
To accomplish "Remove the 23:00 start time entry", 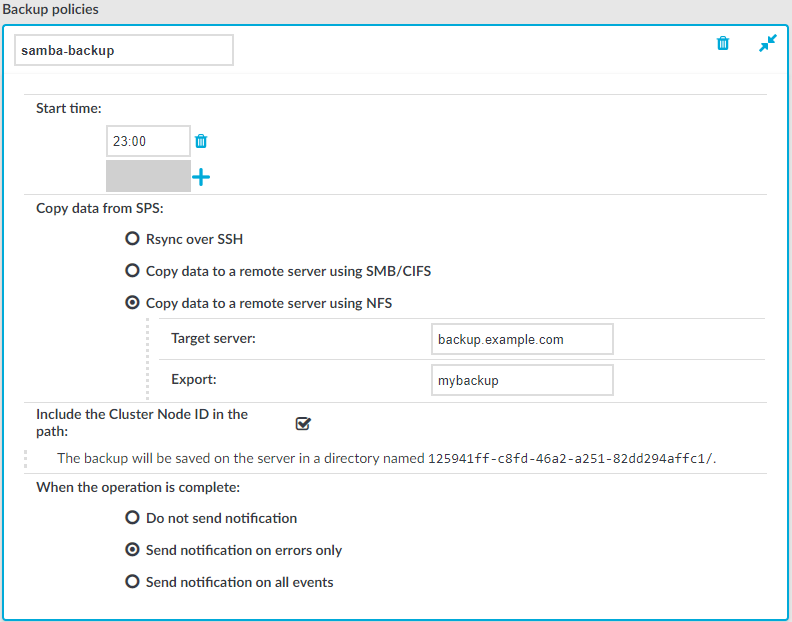I will coord(201,141).
